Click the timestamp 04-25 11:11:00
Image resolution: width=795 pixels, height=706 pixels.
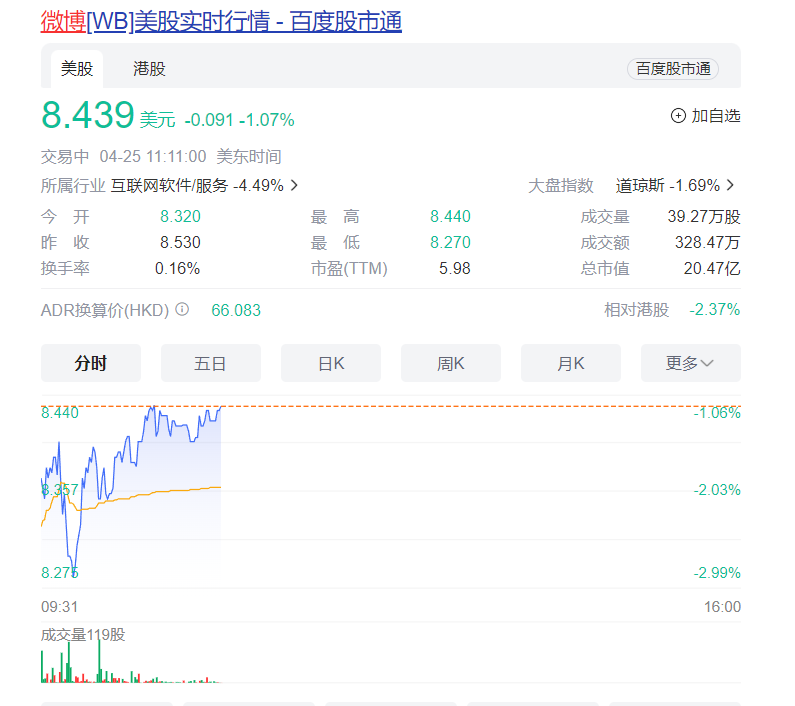153,156
